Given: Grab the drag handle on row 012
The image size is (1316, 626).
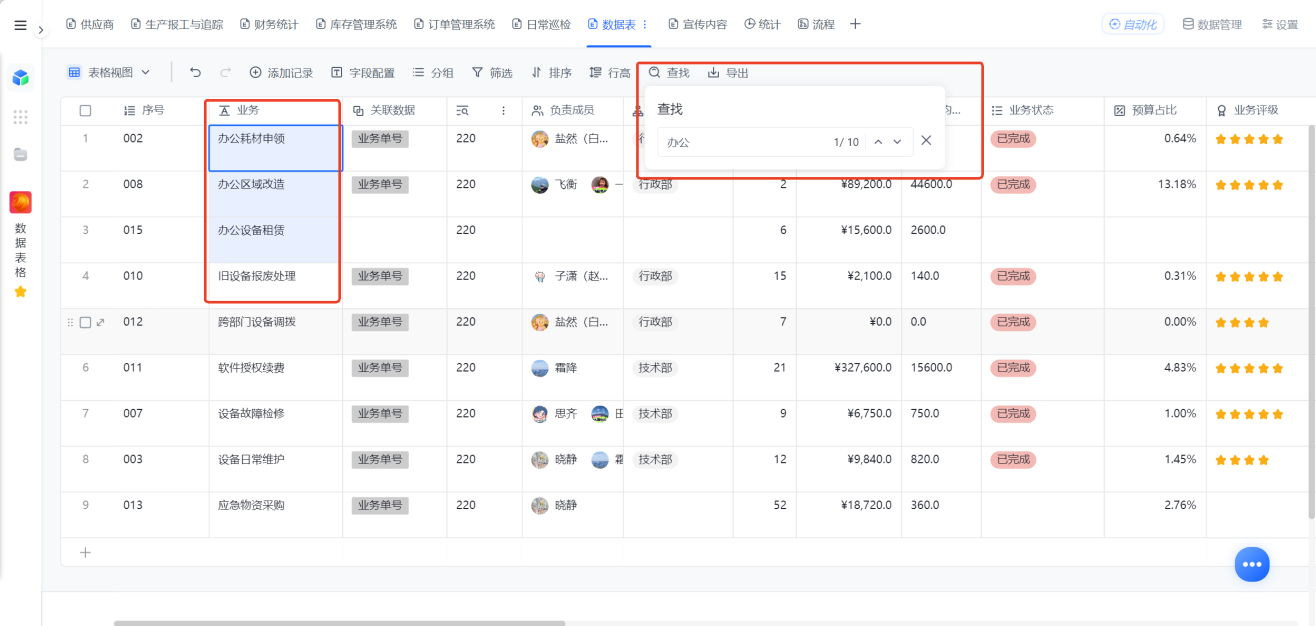Looking at the screenshot, I should [70, 322].
